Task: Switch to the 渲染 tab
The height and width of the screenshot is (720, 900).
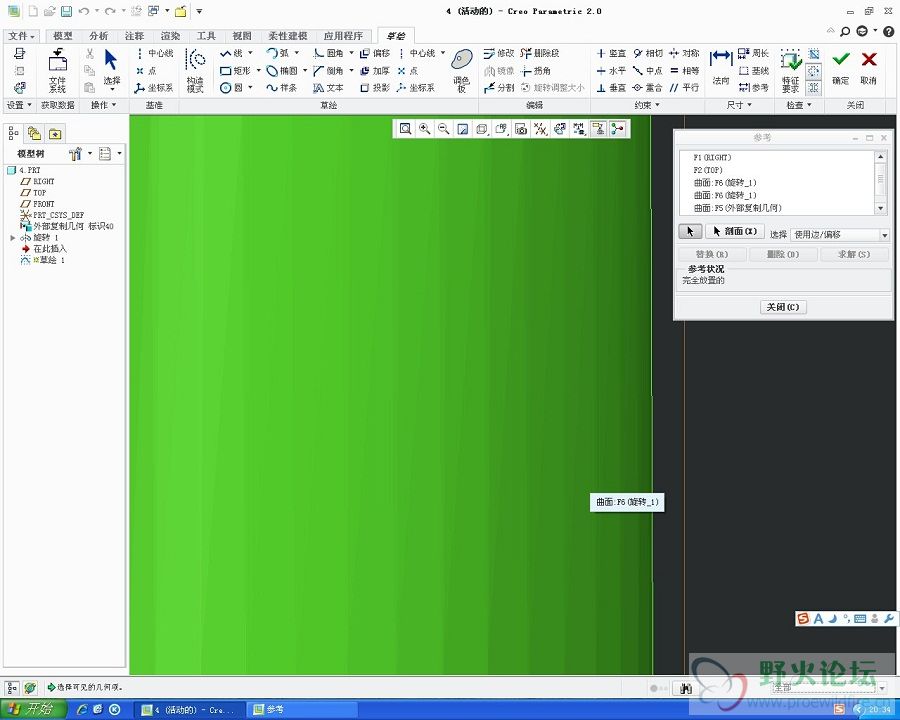Action: (170, 36)
